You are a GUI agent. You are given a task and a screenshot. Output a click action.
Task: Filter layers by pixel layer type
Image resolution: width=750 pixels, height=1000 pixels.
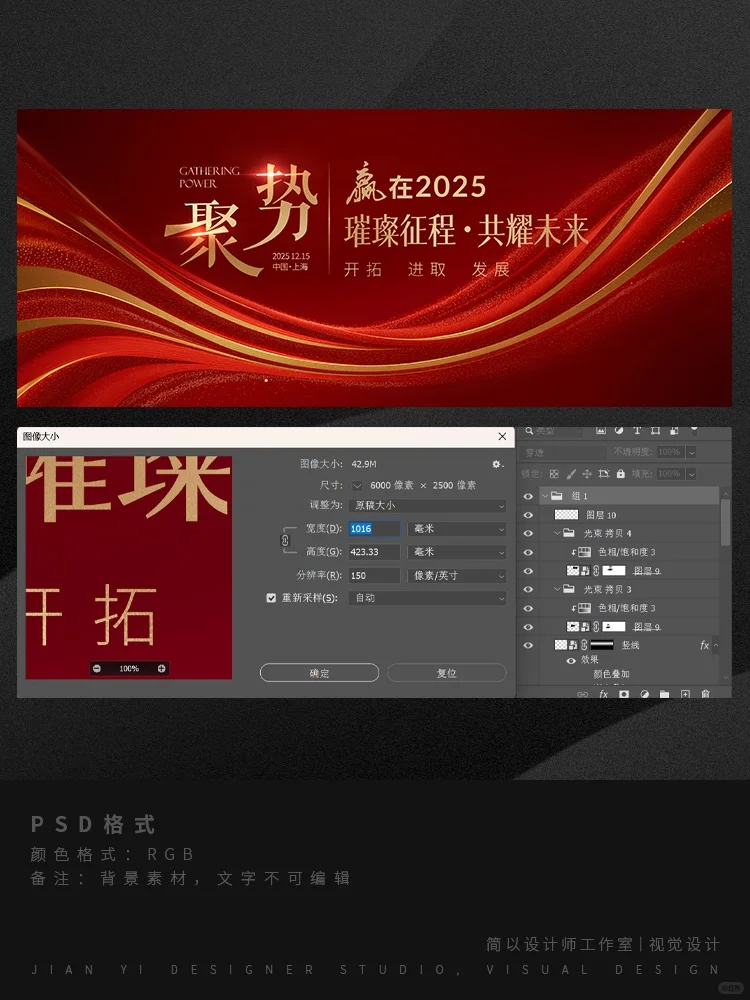pos(601,431)
